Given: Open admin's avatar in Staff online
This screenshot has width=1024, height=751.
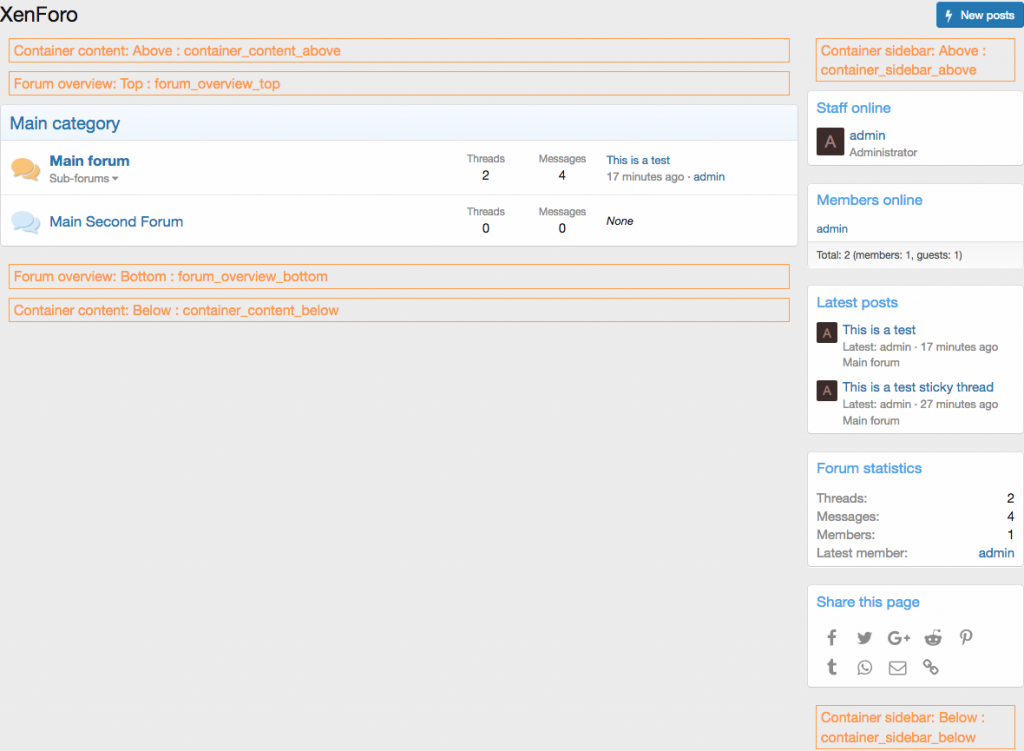Looking at the screenshot, I should click(829, 142).
